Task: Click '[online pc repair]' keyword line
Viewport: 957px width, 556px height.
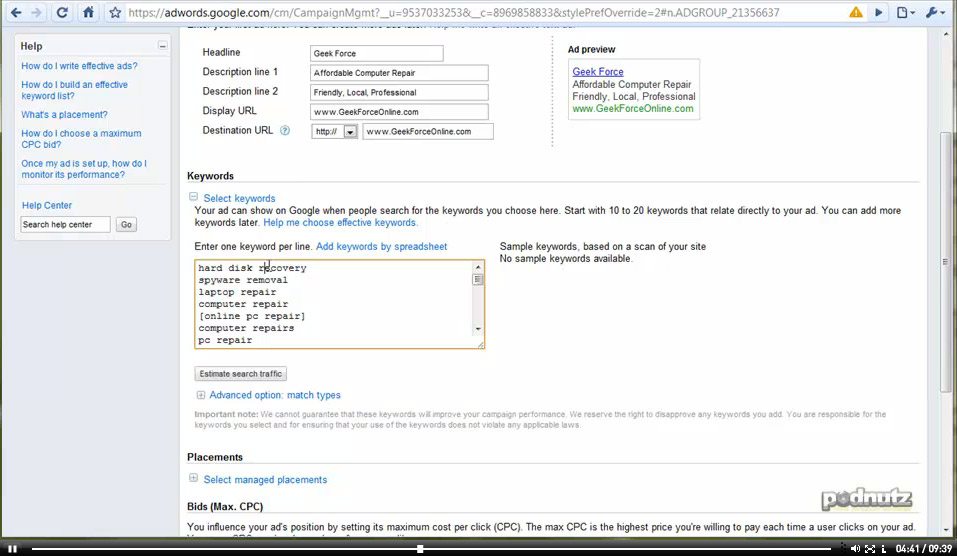Action: 252,316
